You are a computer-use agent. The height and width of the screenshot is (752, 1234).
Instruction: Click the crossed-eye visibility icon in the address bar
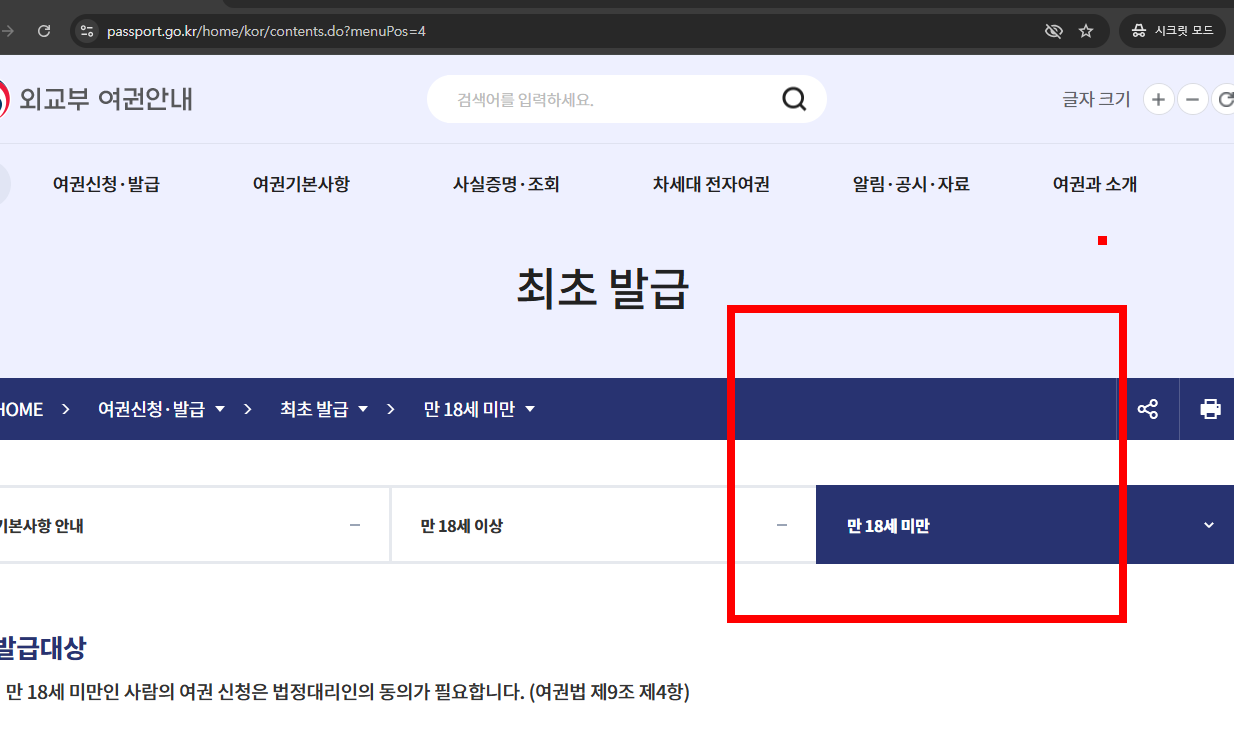(x=1053, y=31)
